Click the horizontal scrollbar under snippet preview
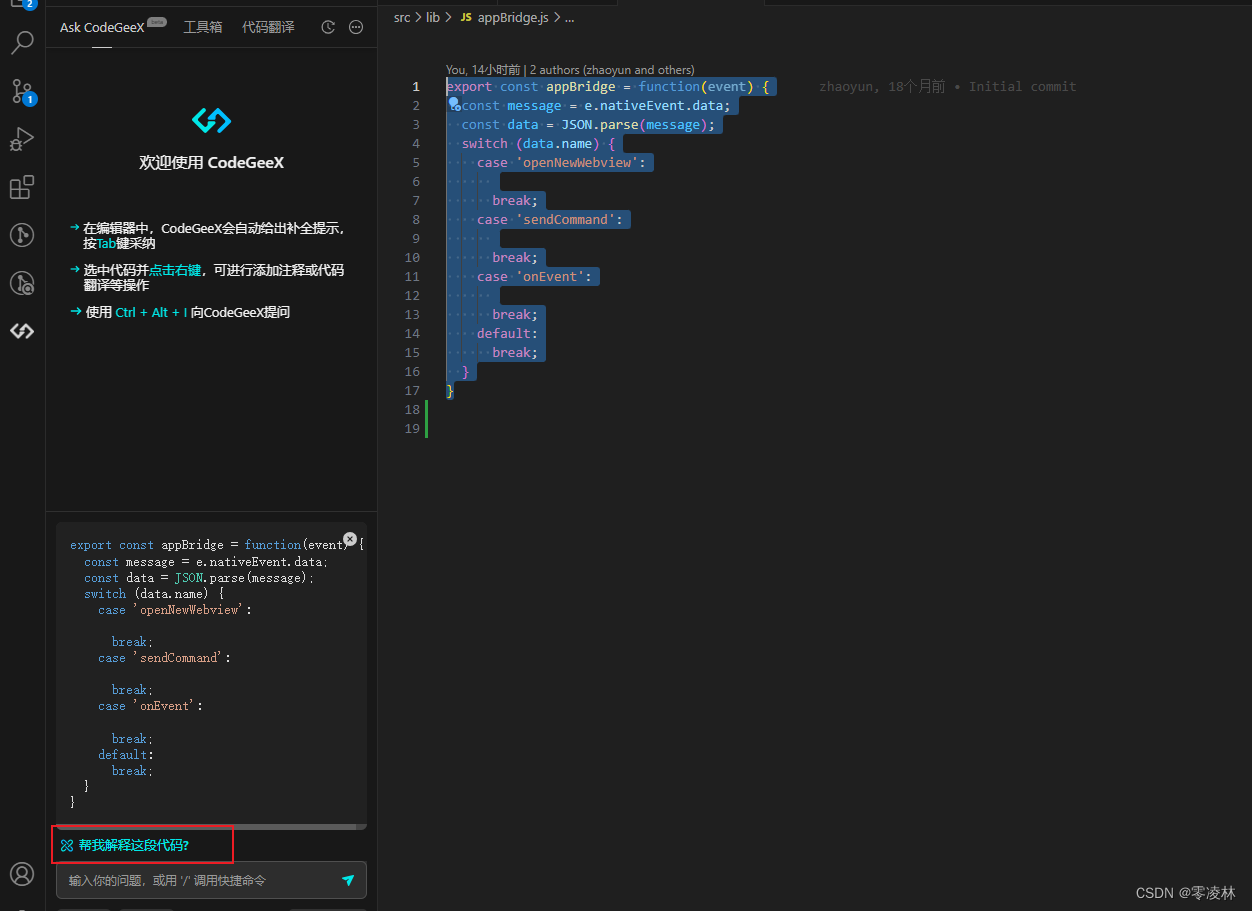 (x=206, y=827)
